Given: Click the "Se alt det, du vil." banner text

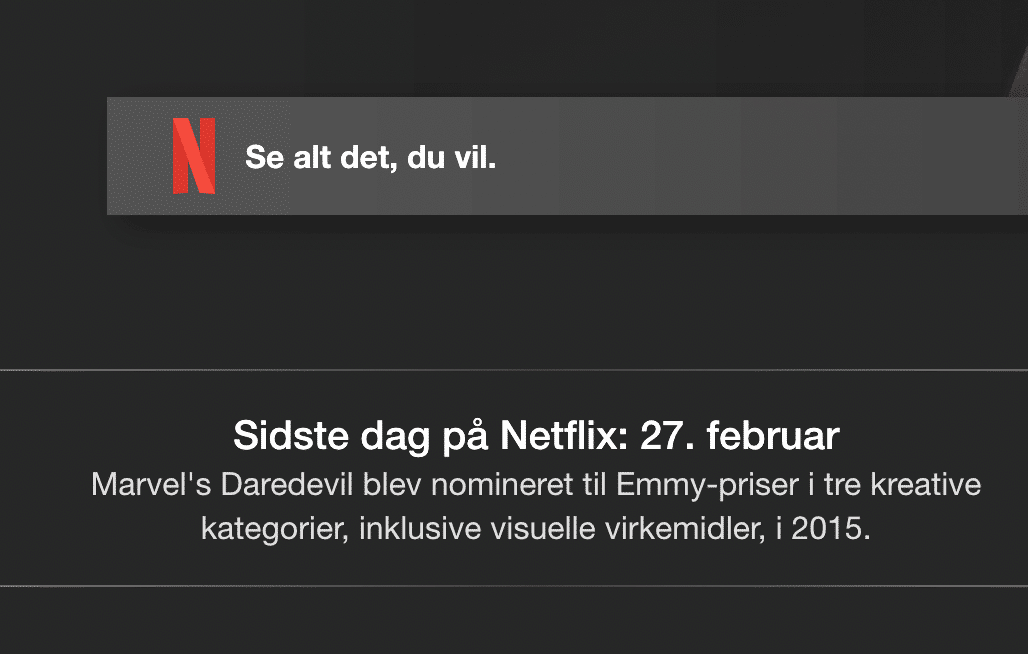Looking at the screenshot, I should 370,158.
